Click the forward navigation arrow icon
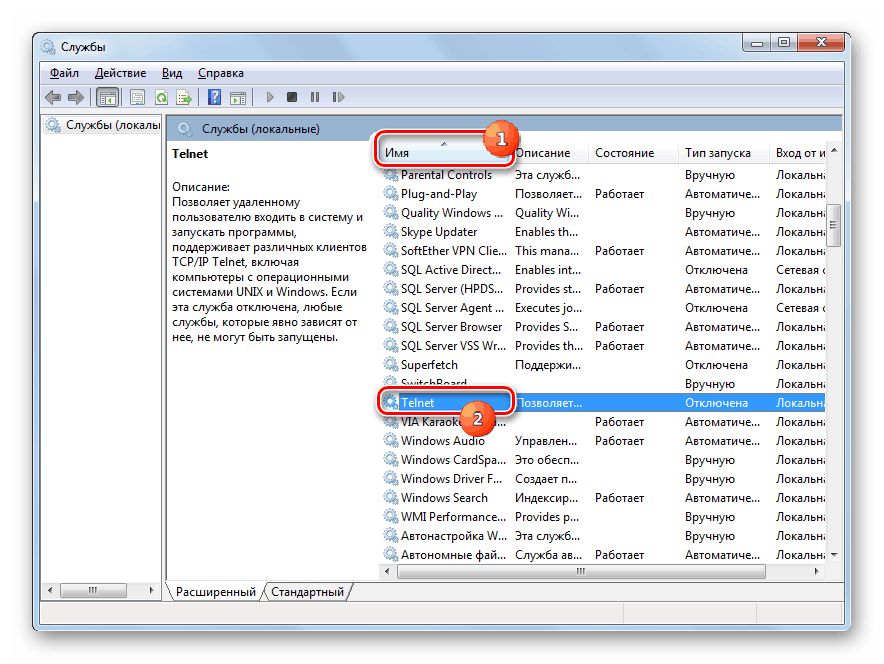The image size is (884, 664). tap(77, 97)
